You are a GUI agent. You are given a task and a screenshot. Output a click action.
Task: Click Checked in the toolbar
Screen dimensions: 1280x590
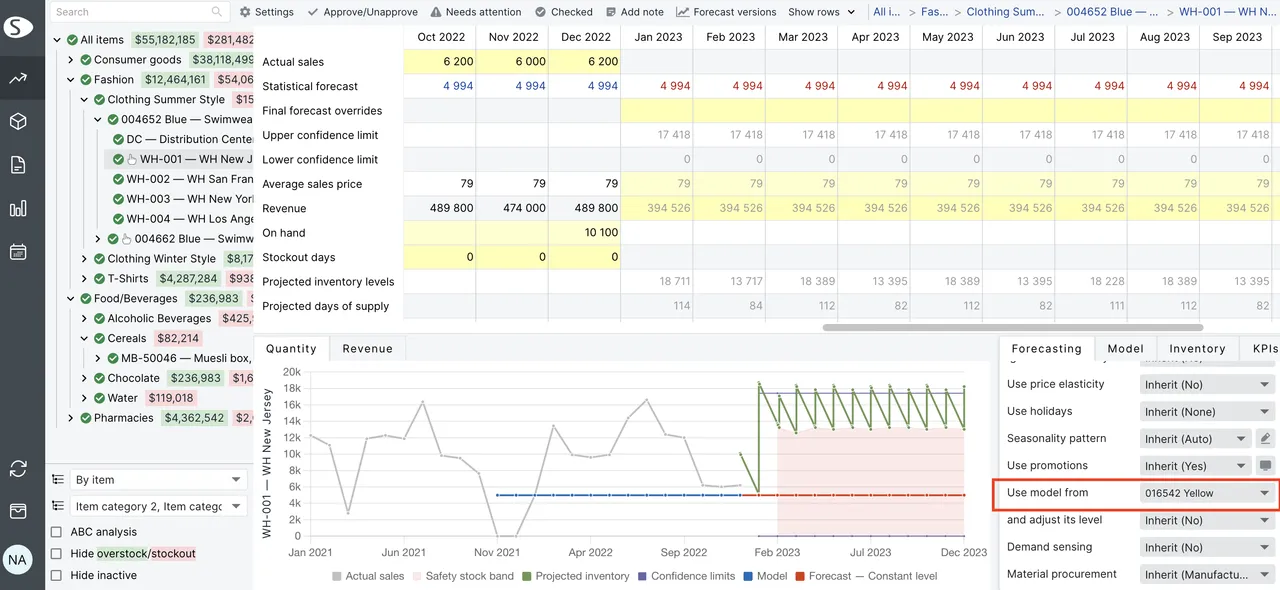564,12
